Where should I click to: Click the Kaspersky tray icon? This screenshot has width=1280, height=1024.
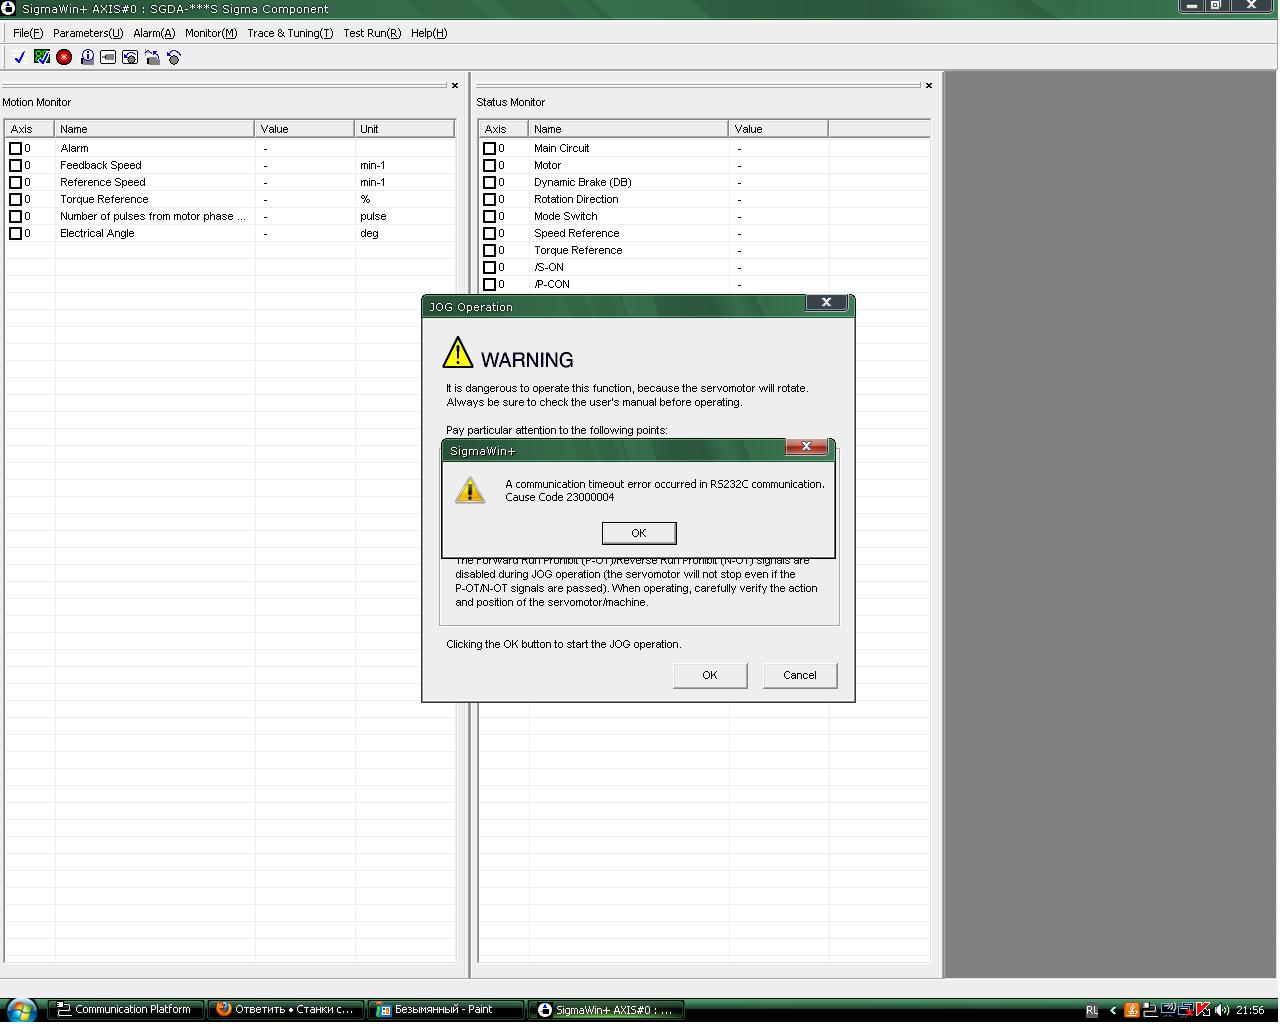click(1202, 1010)
